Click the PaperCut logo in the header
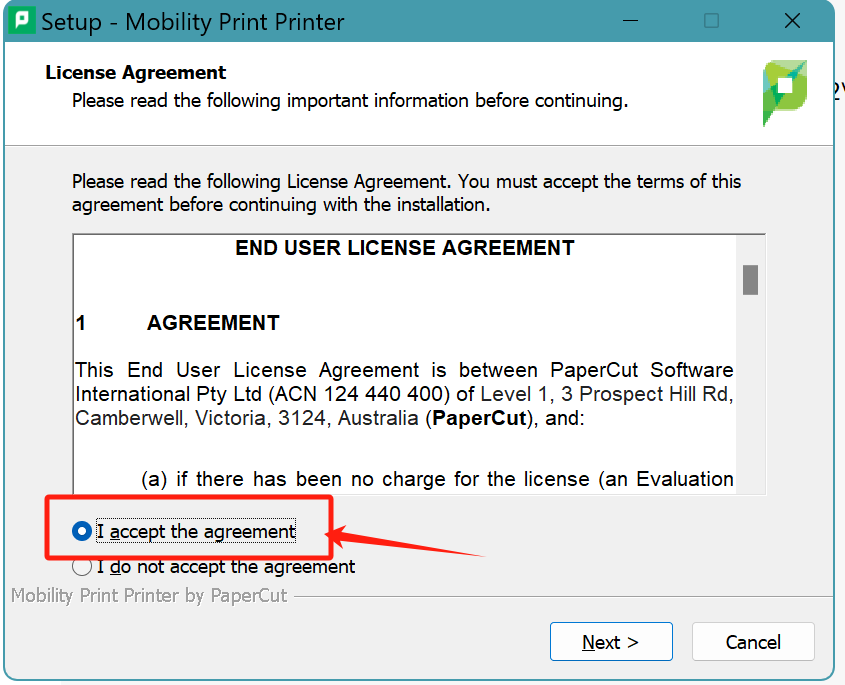 pos(785,93)
